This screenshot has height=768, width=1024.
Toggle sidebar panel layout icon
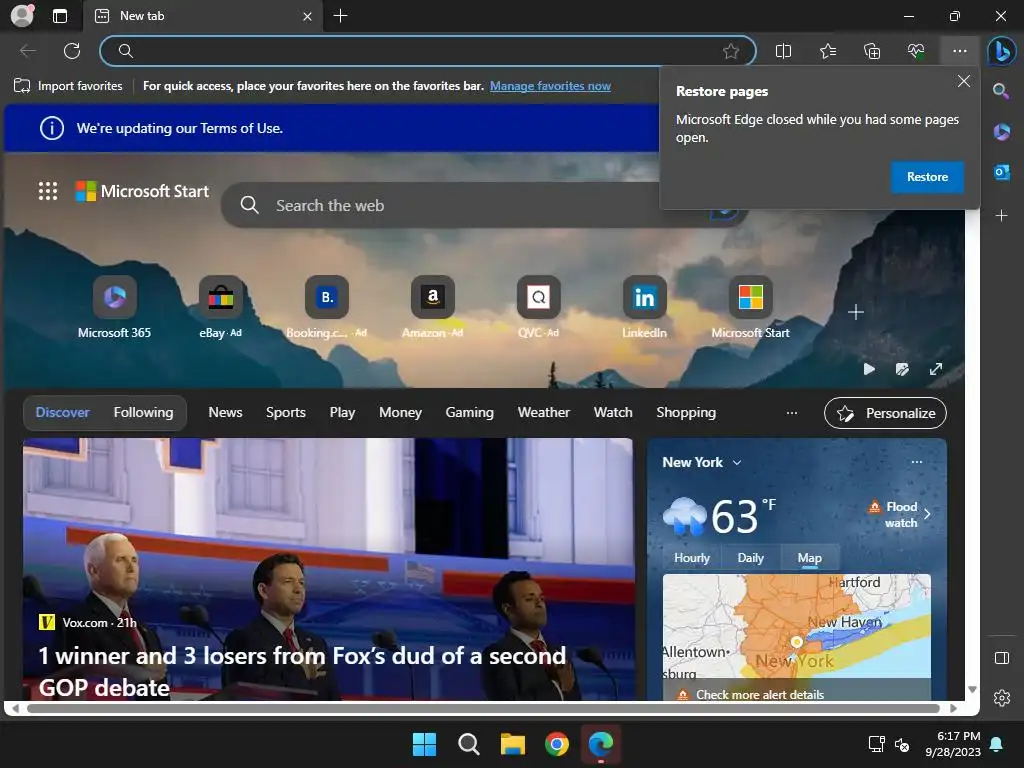click(1001, 658)
